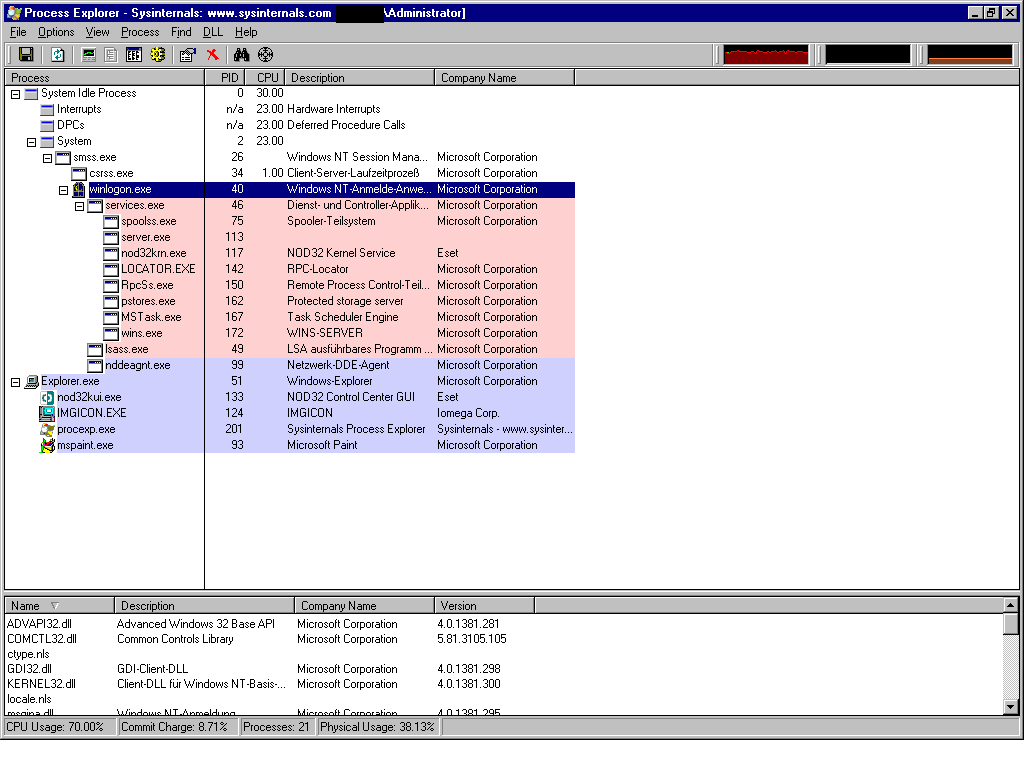Click the lsass.exe window icon
Screen dimensions: 1024x768
[95, 349]
